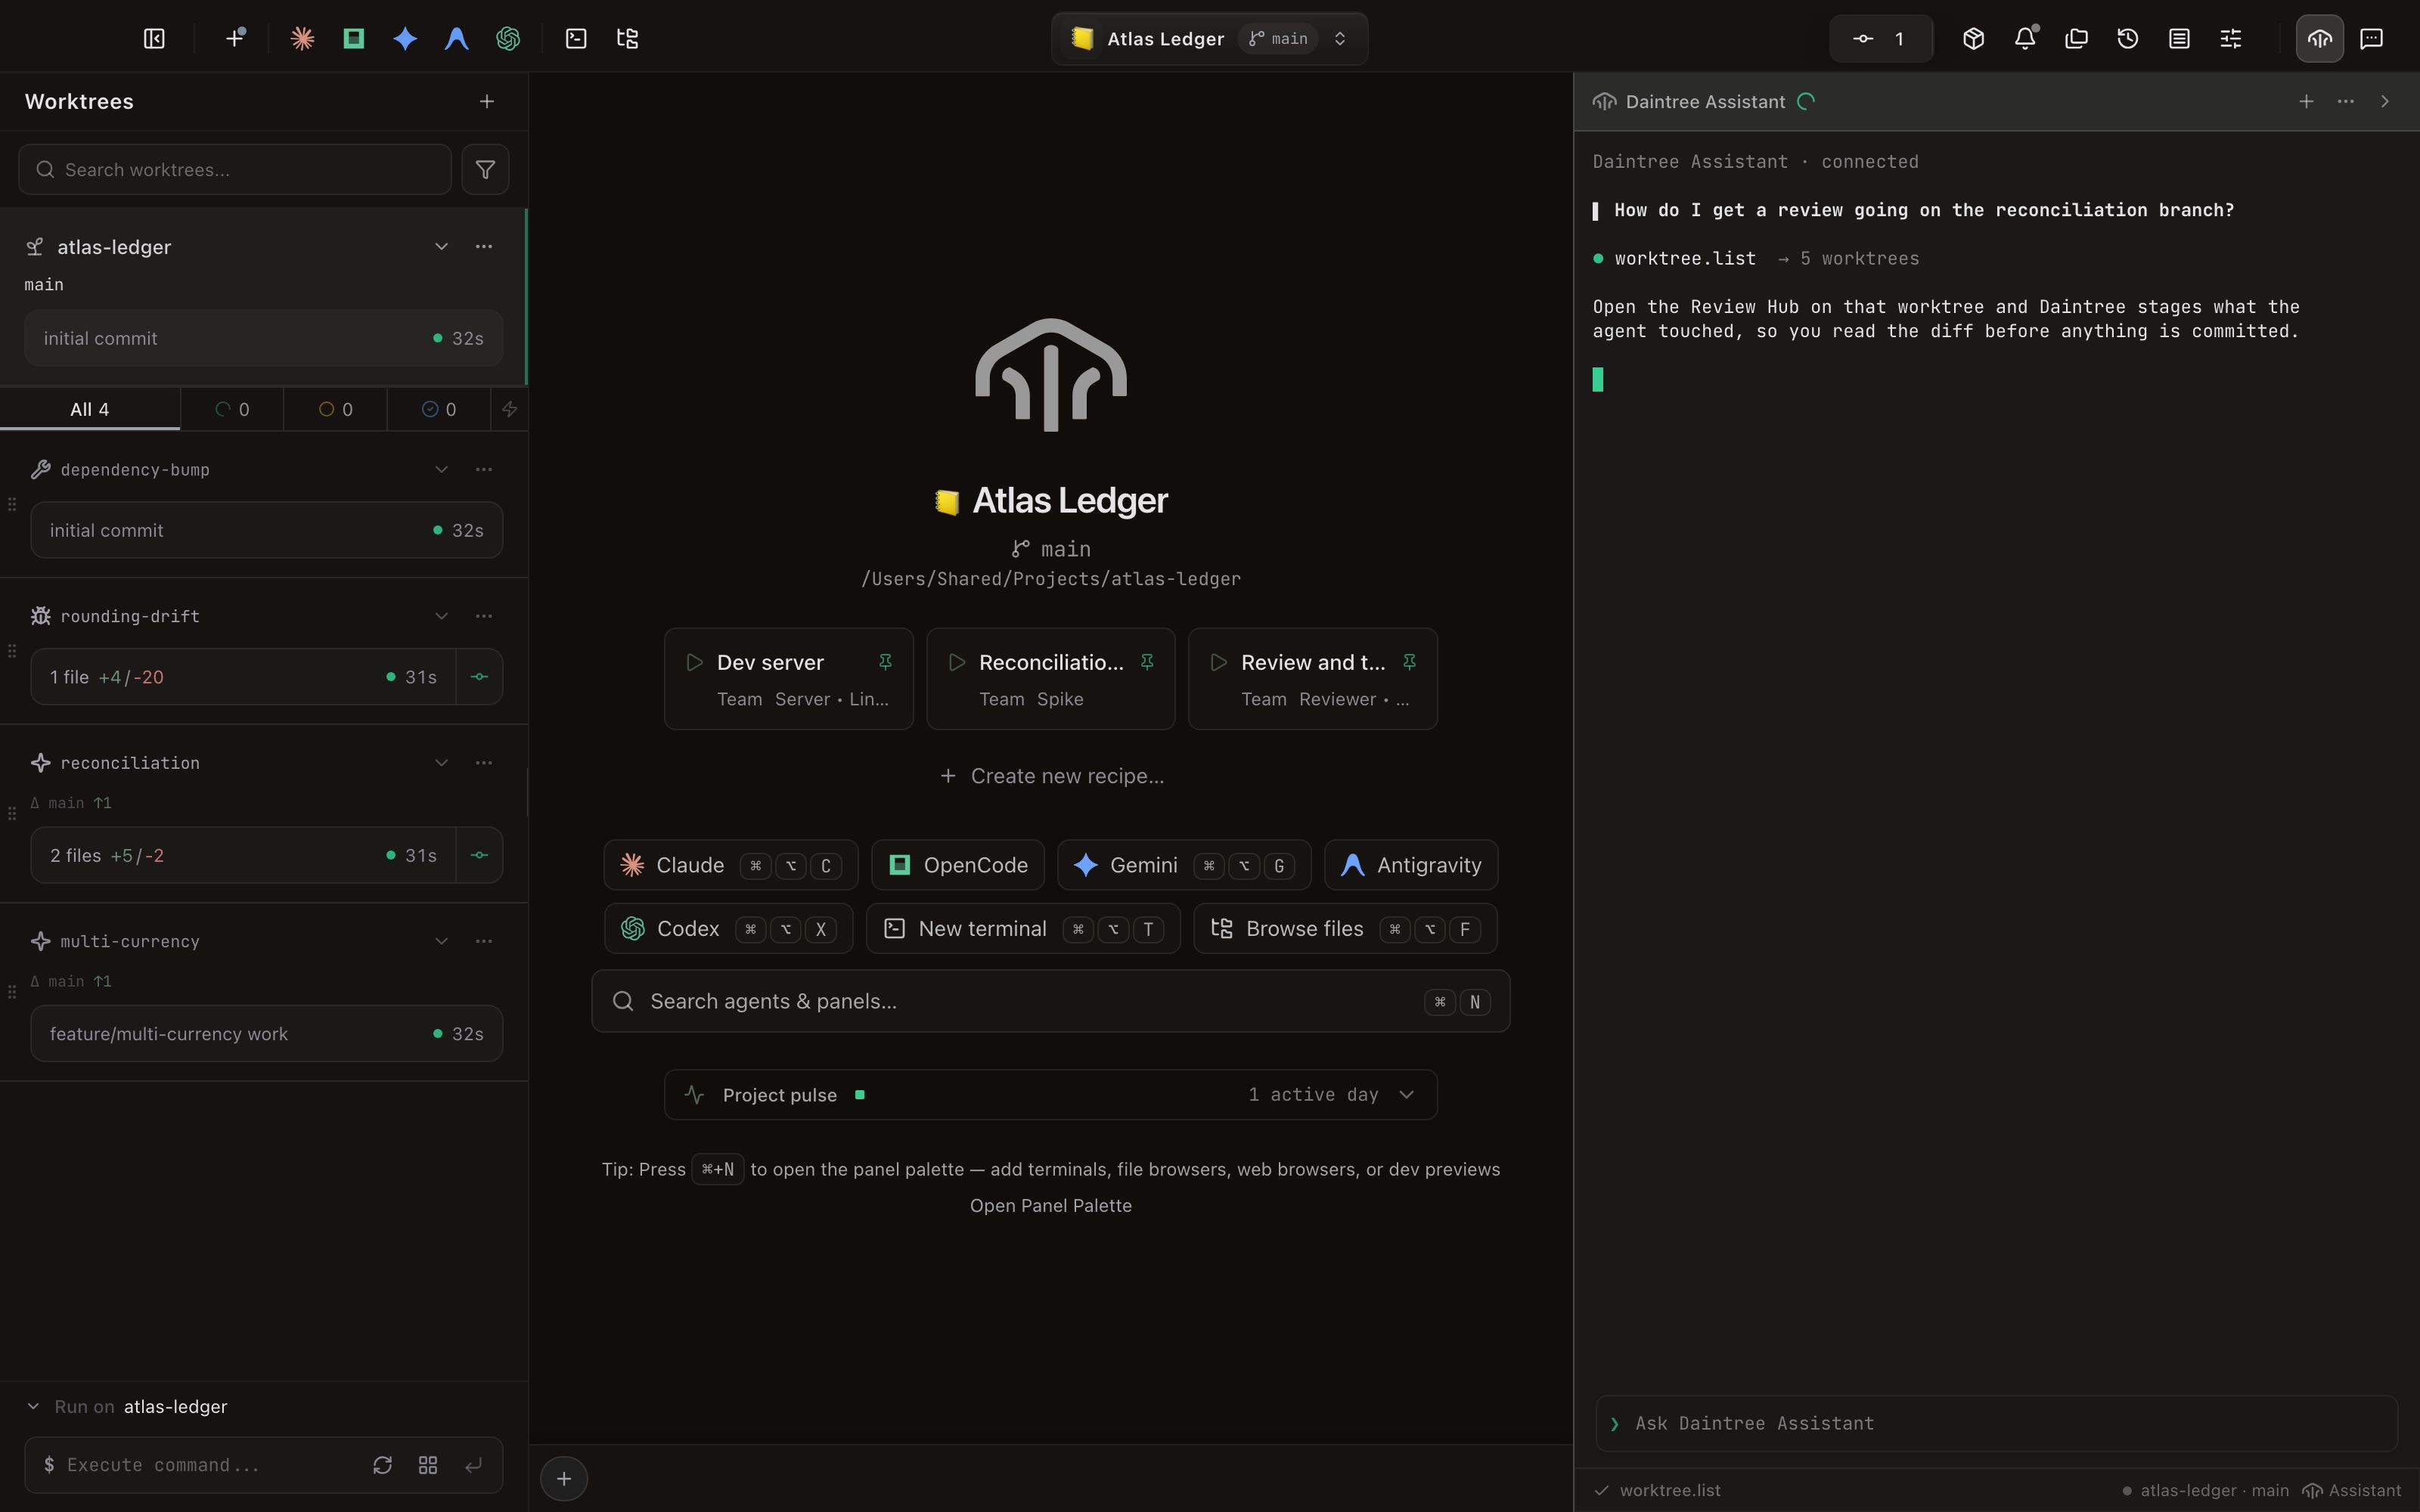
Task: Launch Claude agent from the top toolbar
Action: (x=302, y=39)
